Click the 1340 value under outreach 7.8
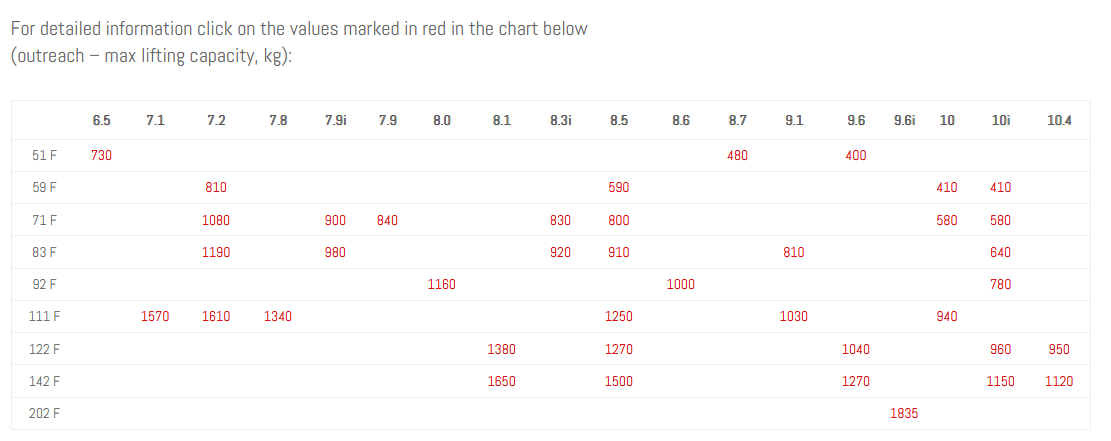This screenshot has width=1111, height=441. point(278,316)
